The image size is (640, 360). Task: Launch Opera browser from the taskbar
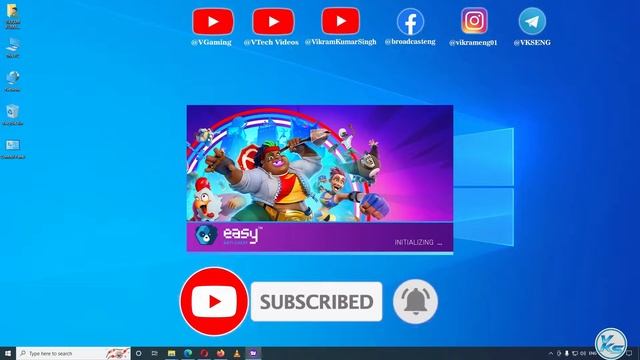(204, 353)
